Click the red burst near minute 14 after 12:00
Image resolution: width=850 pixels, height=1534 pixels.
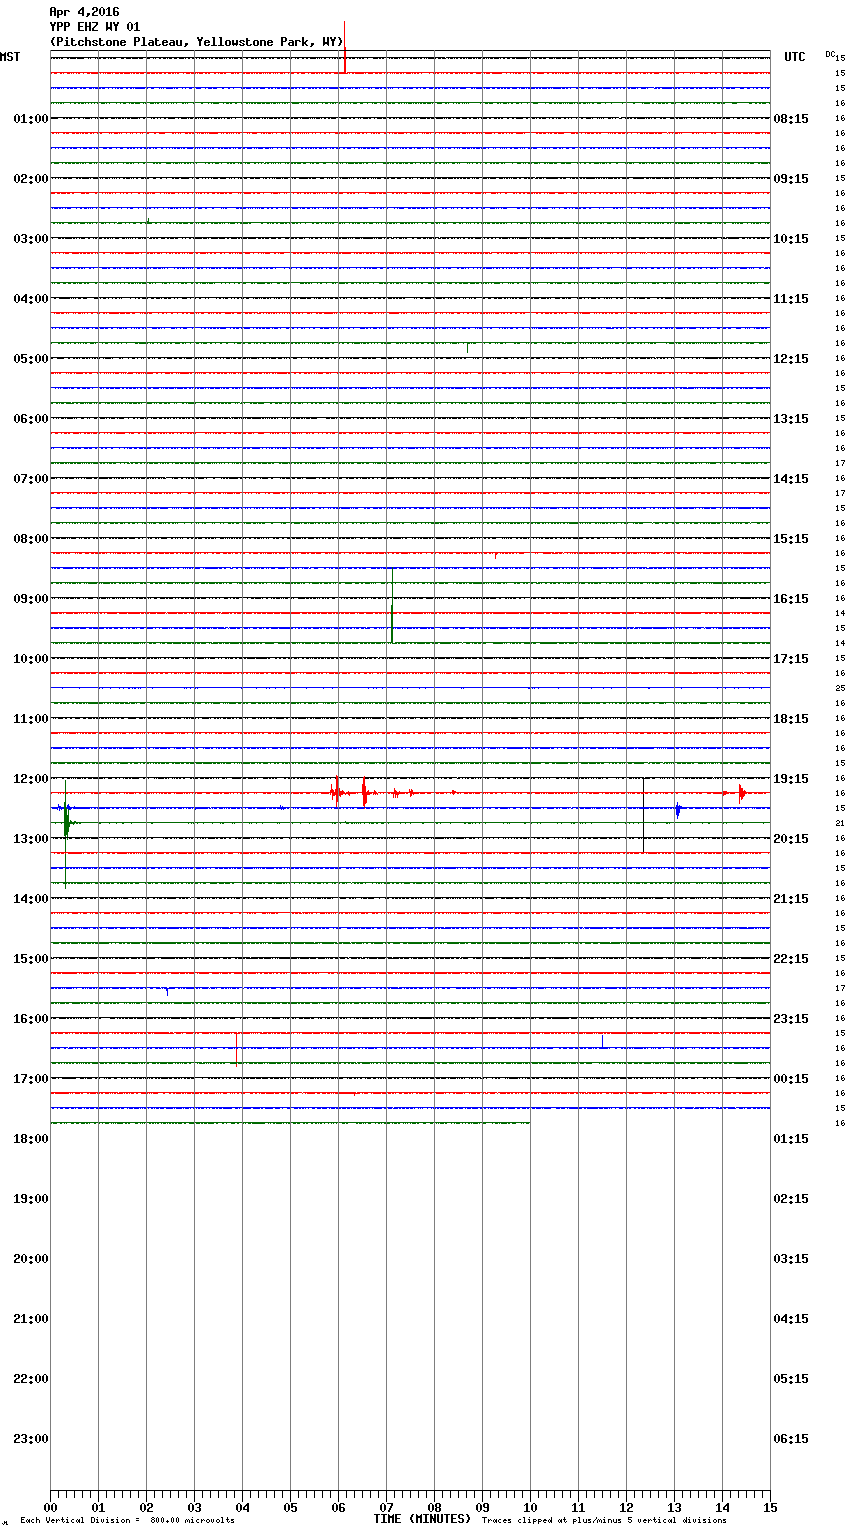pyautogui.click(x=741, y=793)
